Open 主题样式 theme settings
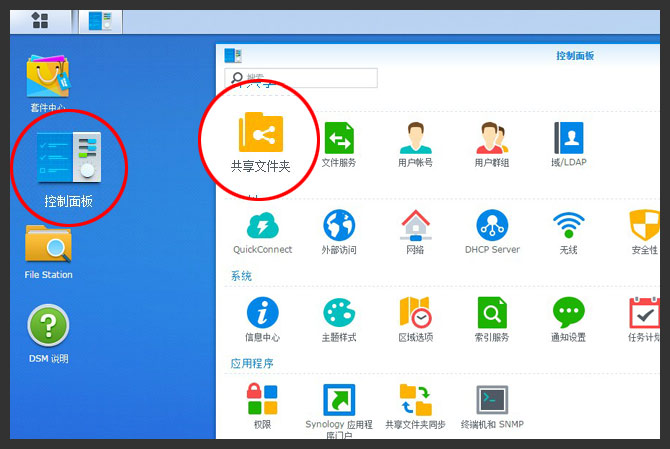This screenshot has width=670, height=449. click(x=339, y=320)
